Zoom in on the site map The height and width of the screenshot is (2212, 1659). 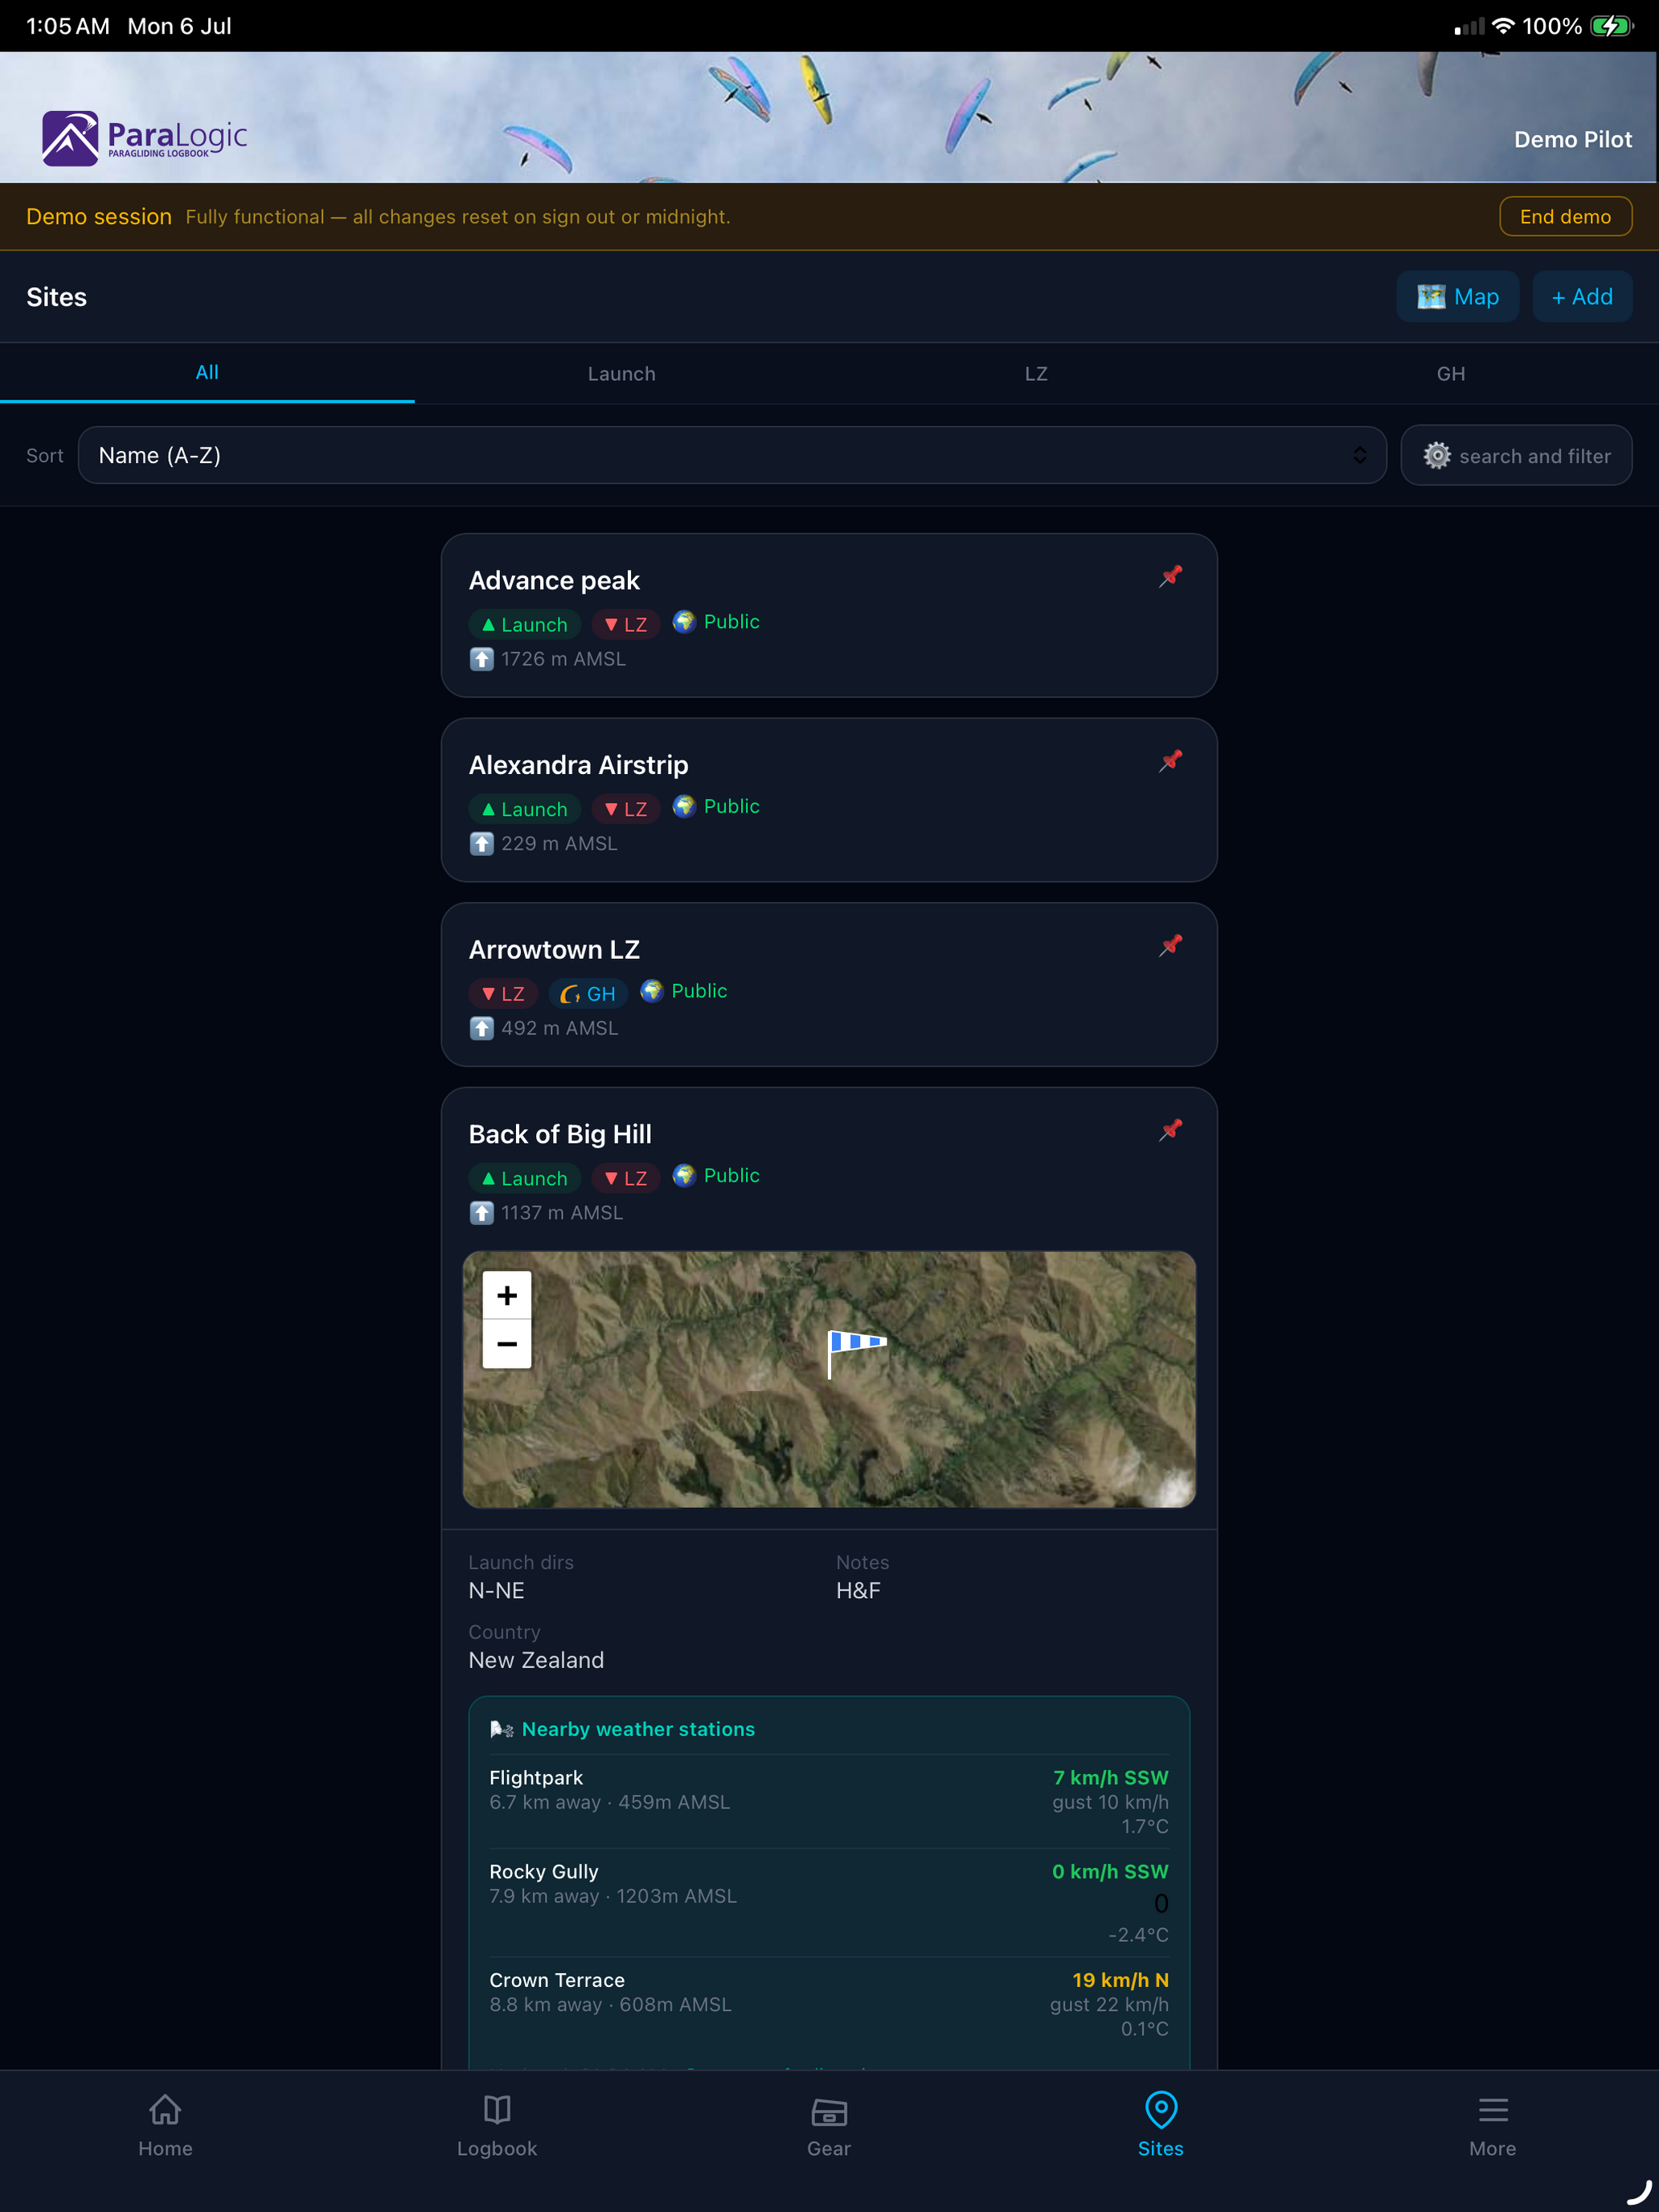[x=507, y=1295]
